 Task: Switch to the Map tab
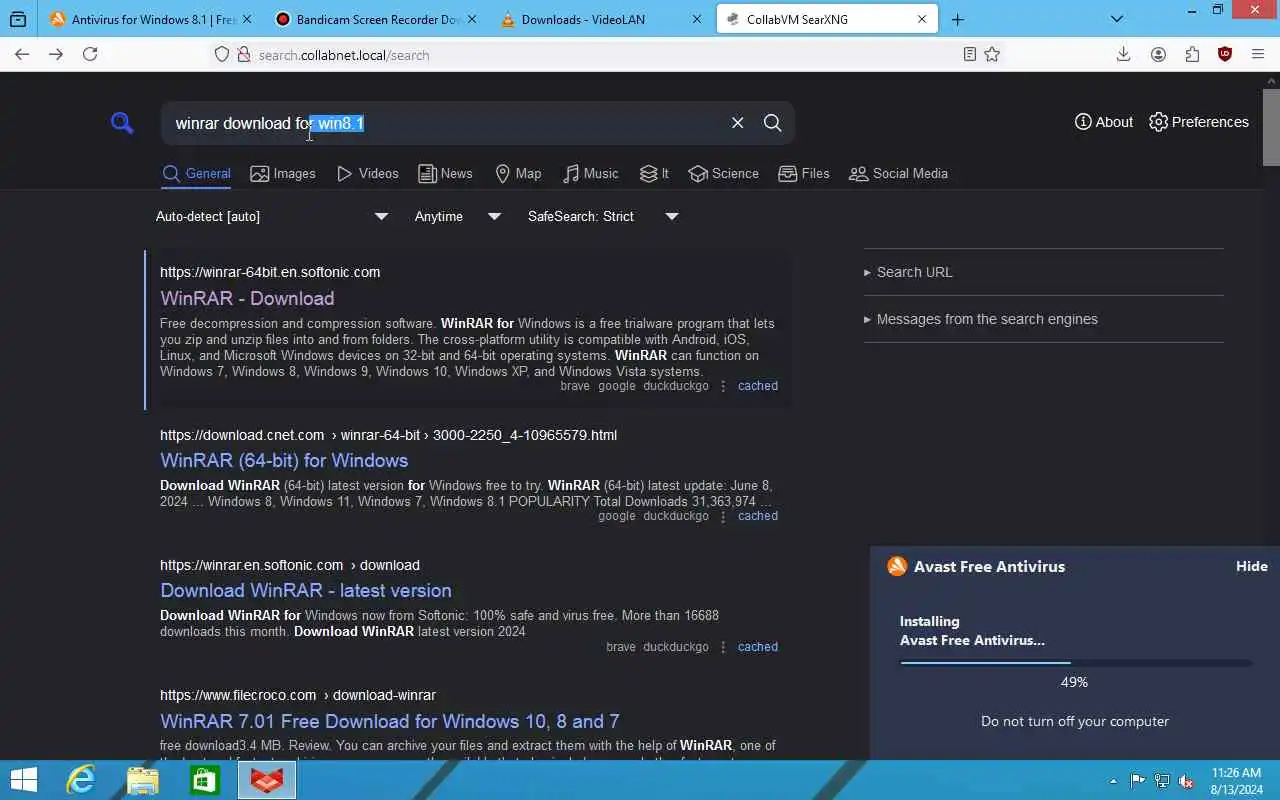pos(518,173)
